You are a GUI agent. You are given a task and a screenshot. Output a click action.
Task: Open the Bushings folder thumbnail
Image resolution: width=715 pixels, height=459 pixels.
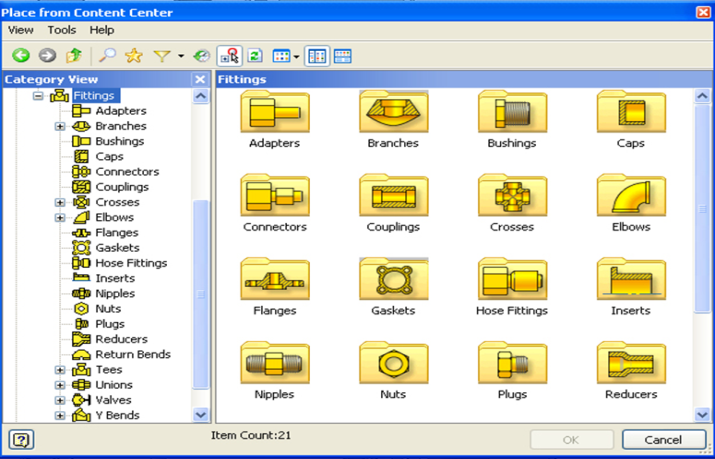pyautogui.click(x=512, y=112)
